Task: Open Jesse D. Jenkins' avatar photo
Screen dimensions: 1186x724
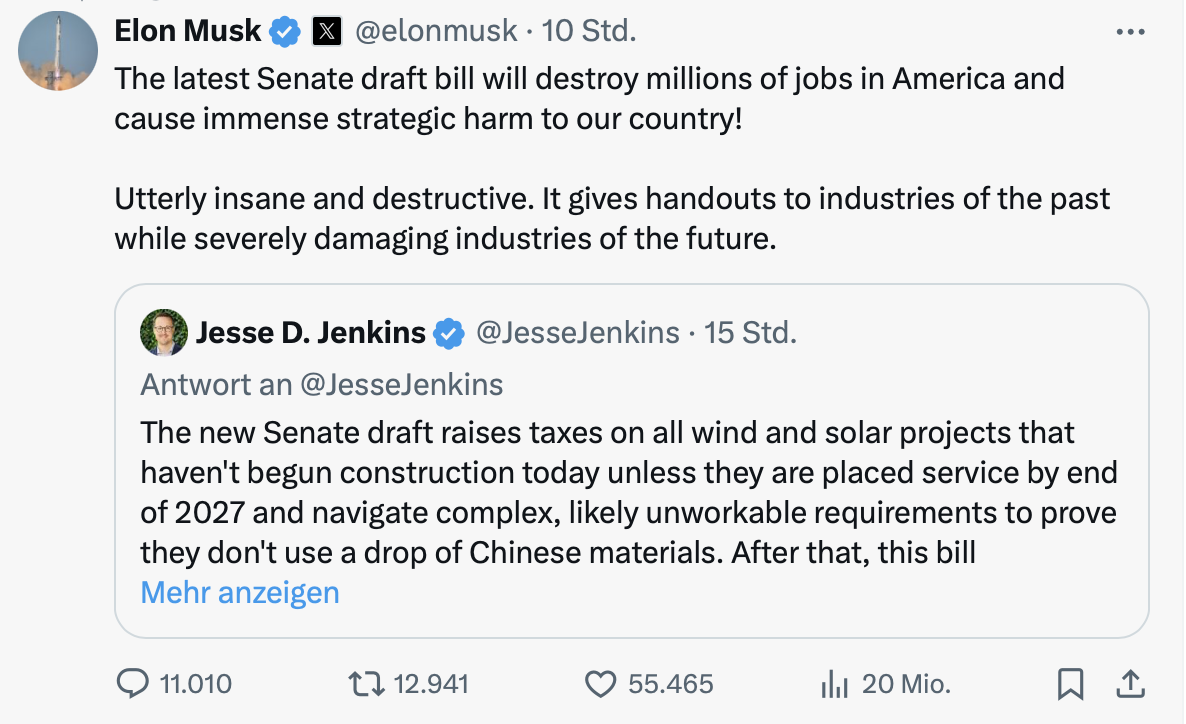Action: pos(164,333)
